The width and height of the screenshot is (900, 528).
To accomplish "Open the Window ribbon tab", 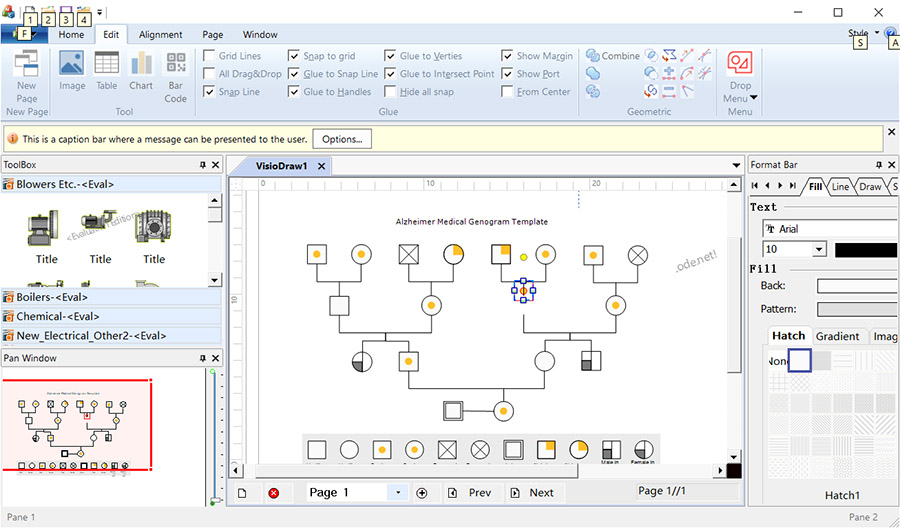I will point(260,34).
